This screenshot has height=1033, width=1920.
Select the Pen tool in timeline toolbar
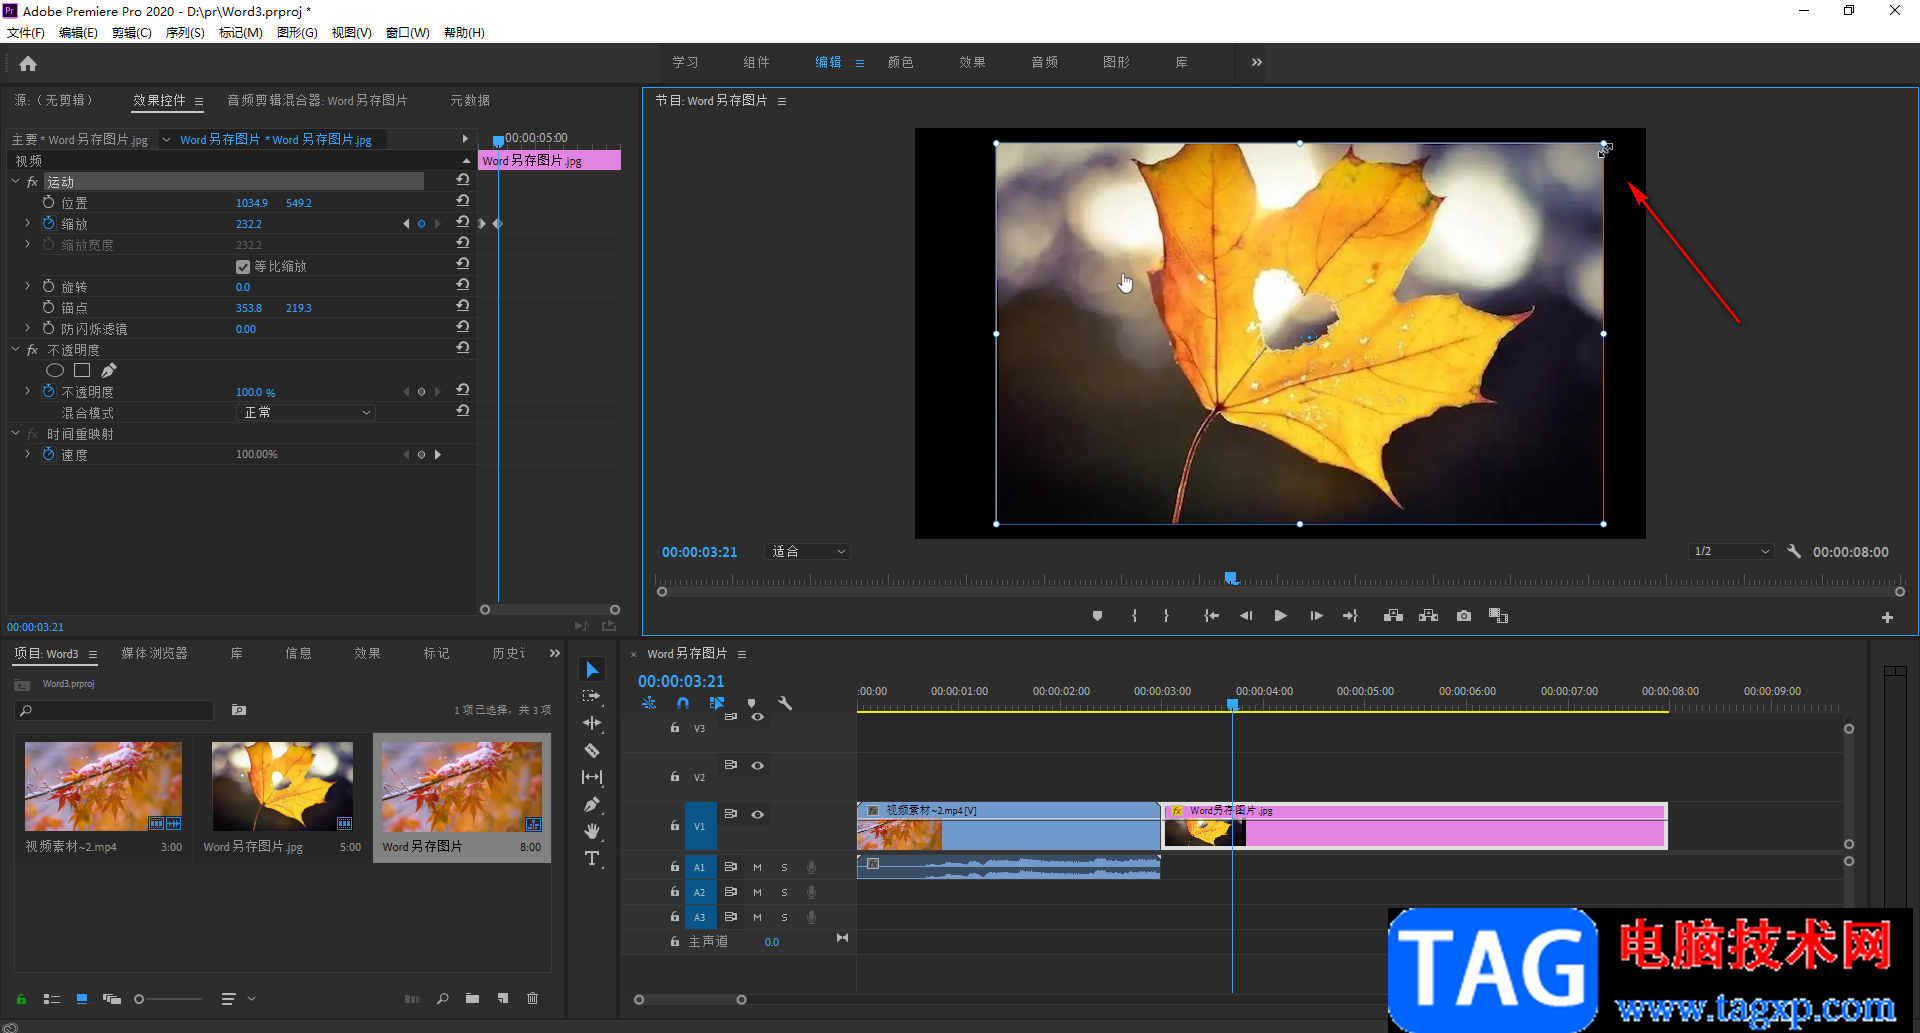click(x=592, y=804)
